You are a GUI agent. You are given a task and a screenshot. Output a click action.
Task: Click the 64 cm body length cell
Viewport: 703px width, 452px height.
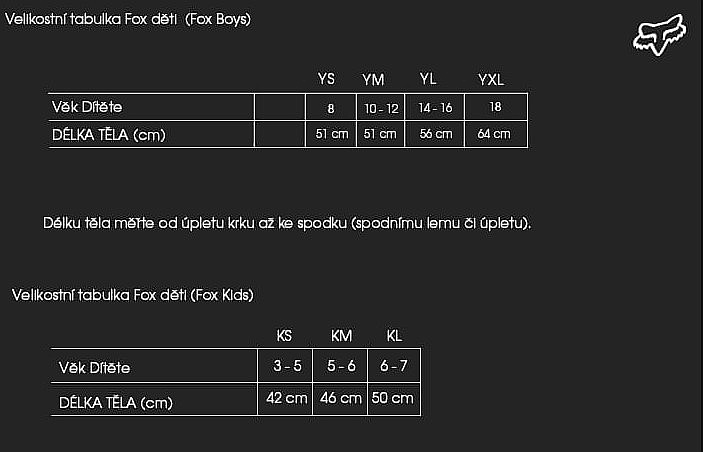(x=494, y=134)
